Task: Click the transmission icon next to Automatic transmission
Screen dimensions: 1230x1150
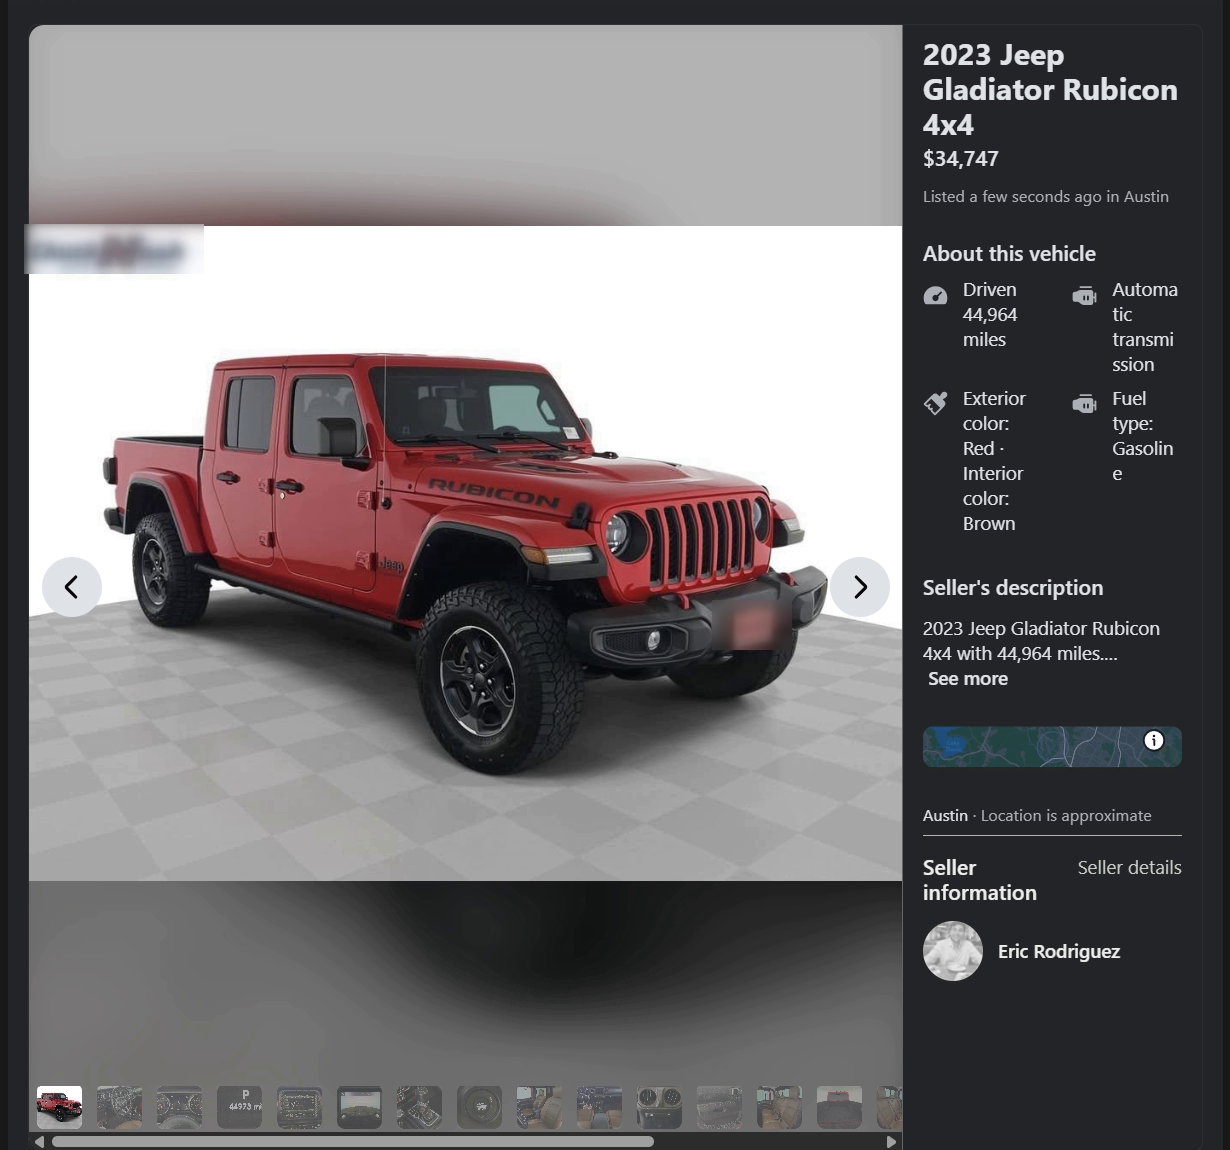Action: click(x=1084, y=296)
